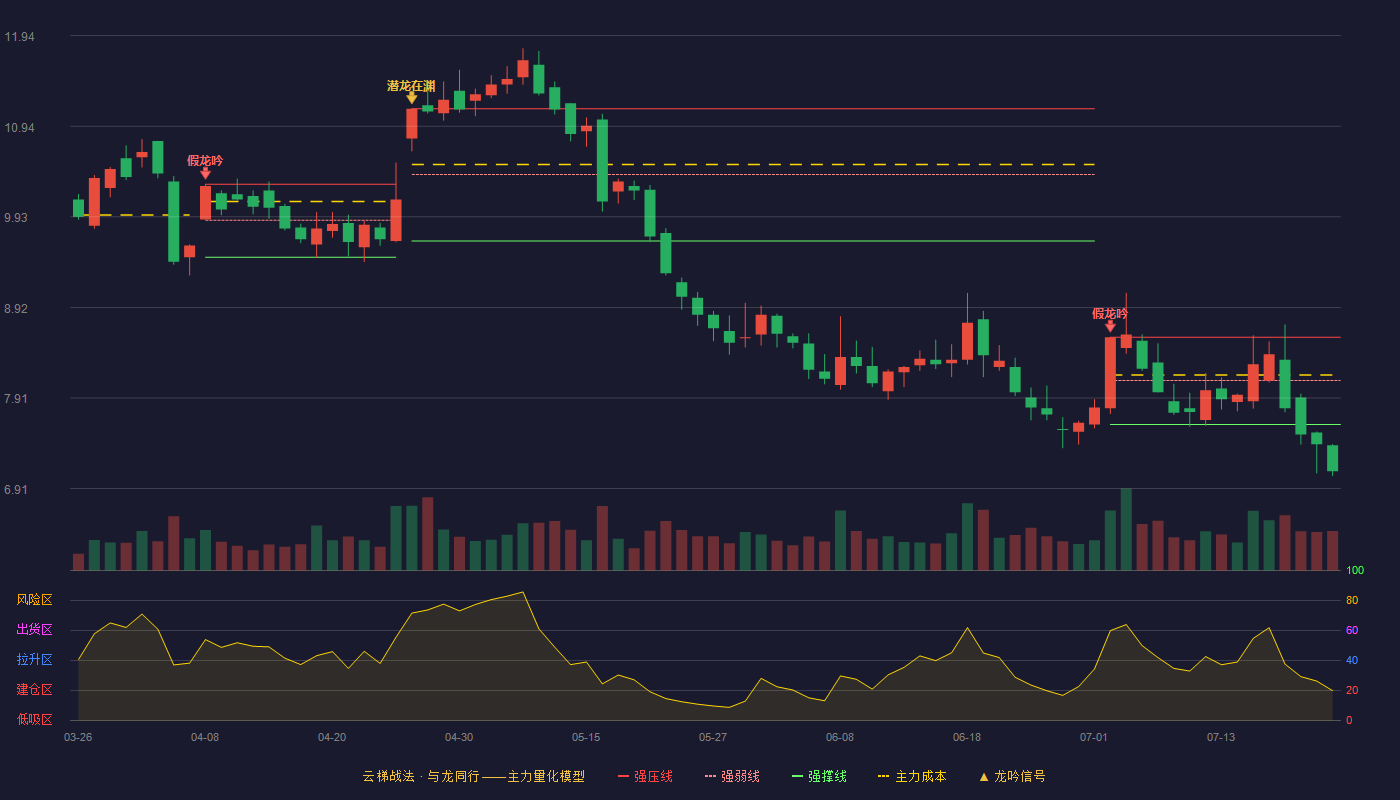1400x800 pixels.
Task: Toggle the 云梯战法 主力量化模型 legend label
Action: [x=473, y=776]
